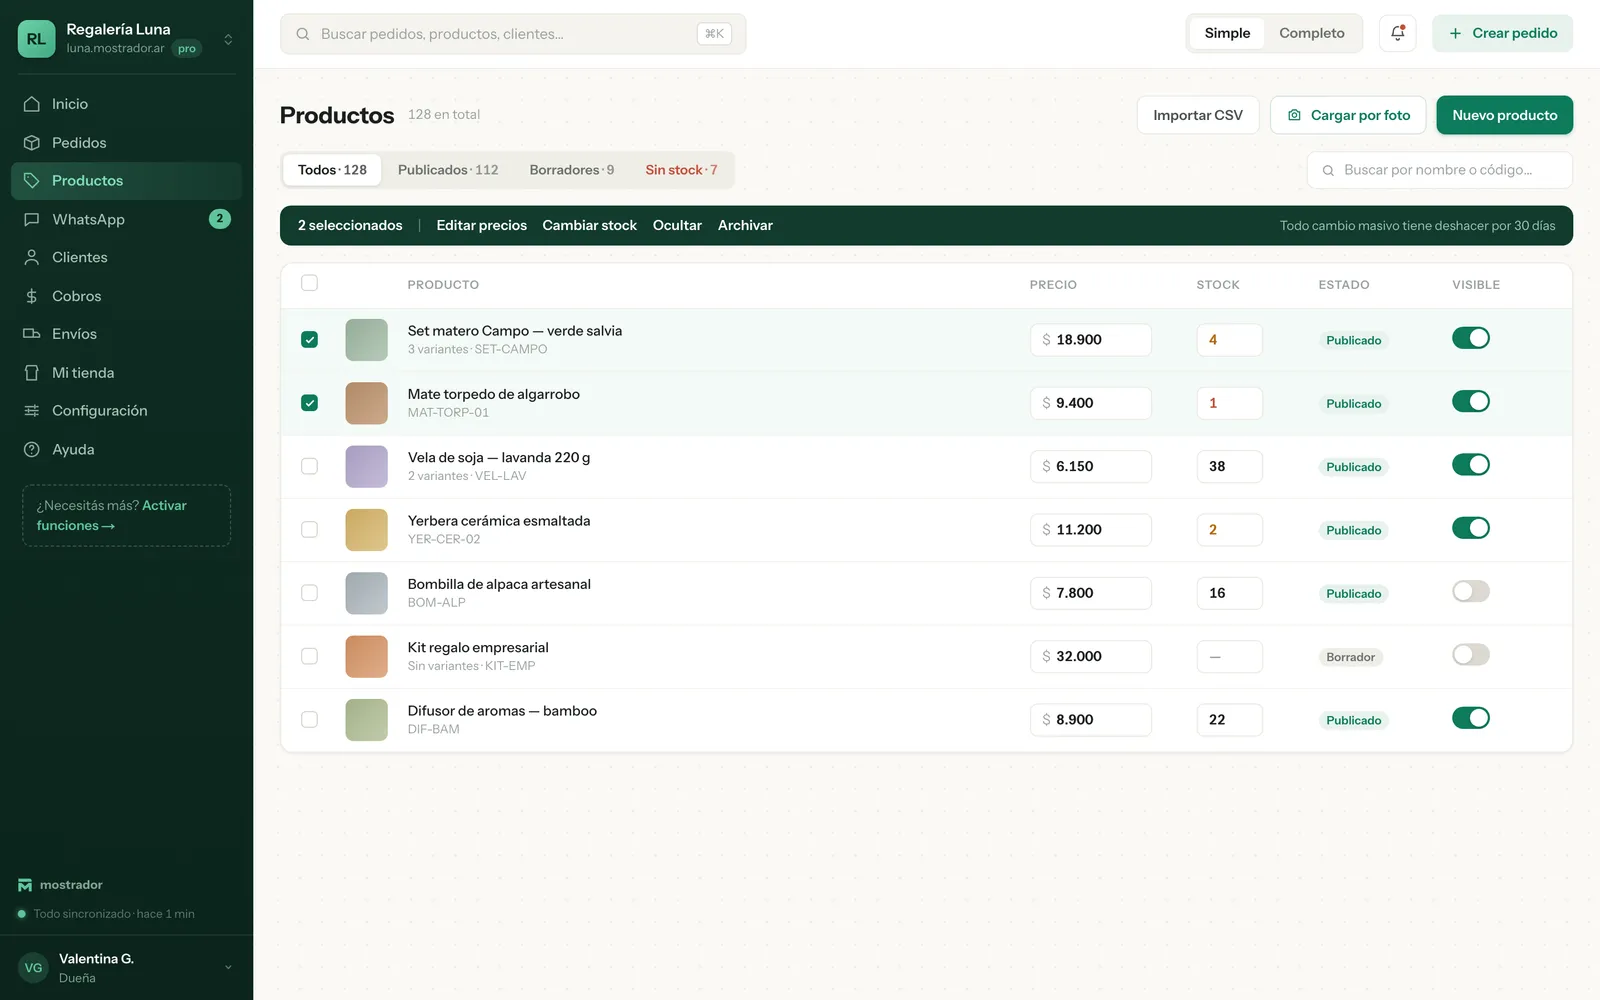Open the notifications bell icon
The image size is (1600, 1000).
click(1397, 33)
